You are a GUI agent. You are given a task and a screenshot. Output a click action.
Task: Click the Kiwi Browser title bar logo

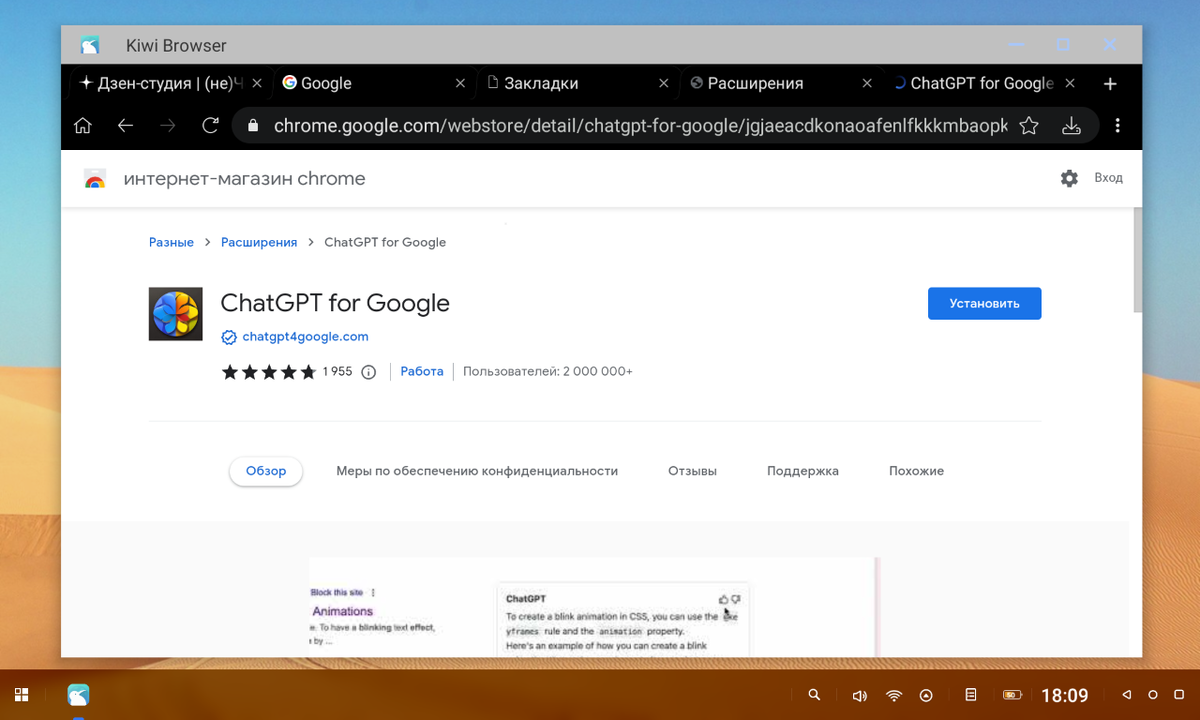pyautogui.click(x=90, y=45)
